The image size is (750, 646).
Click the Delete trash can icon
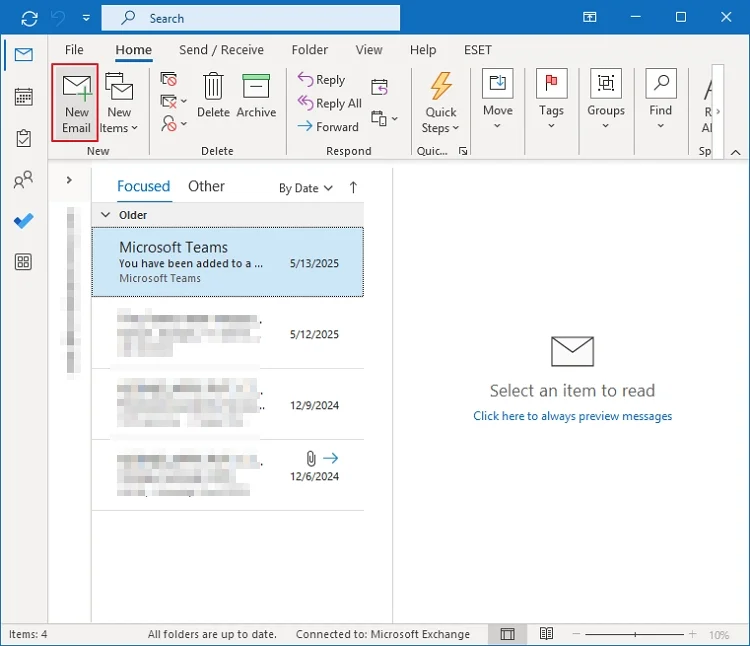click(213, 87)
